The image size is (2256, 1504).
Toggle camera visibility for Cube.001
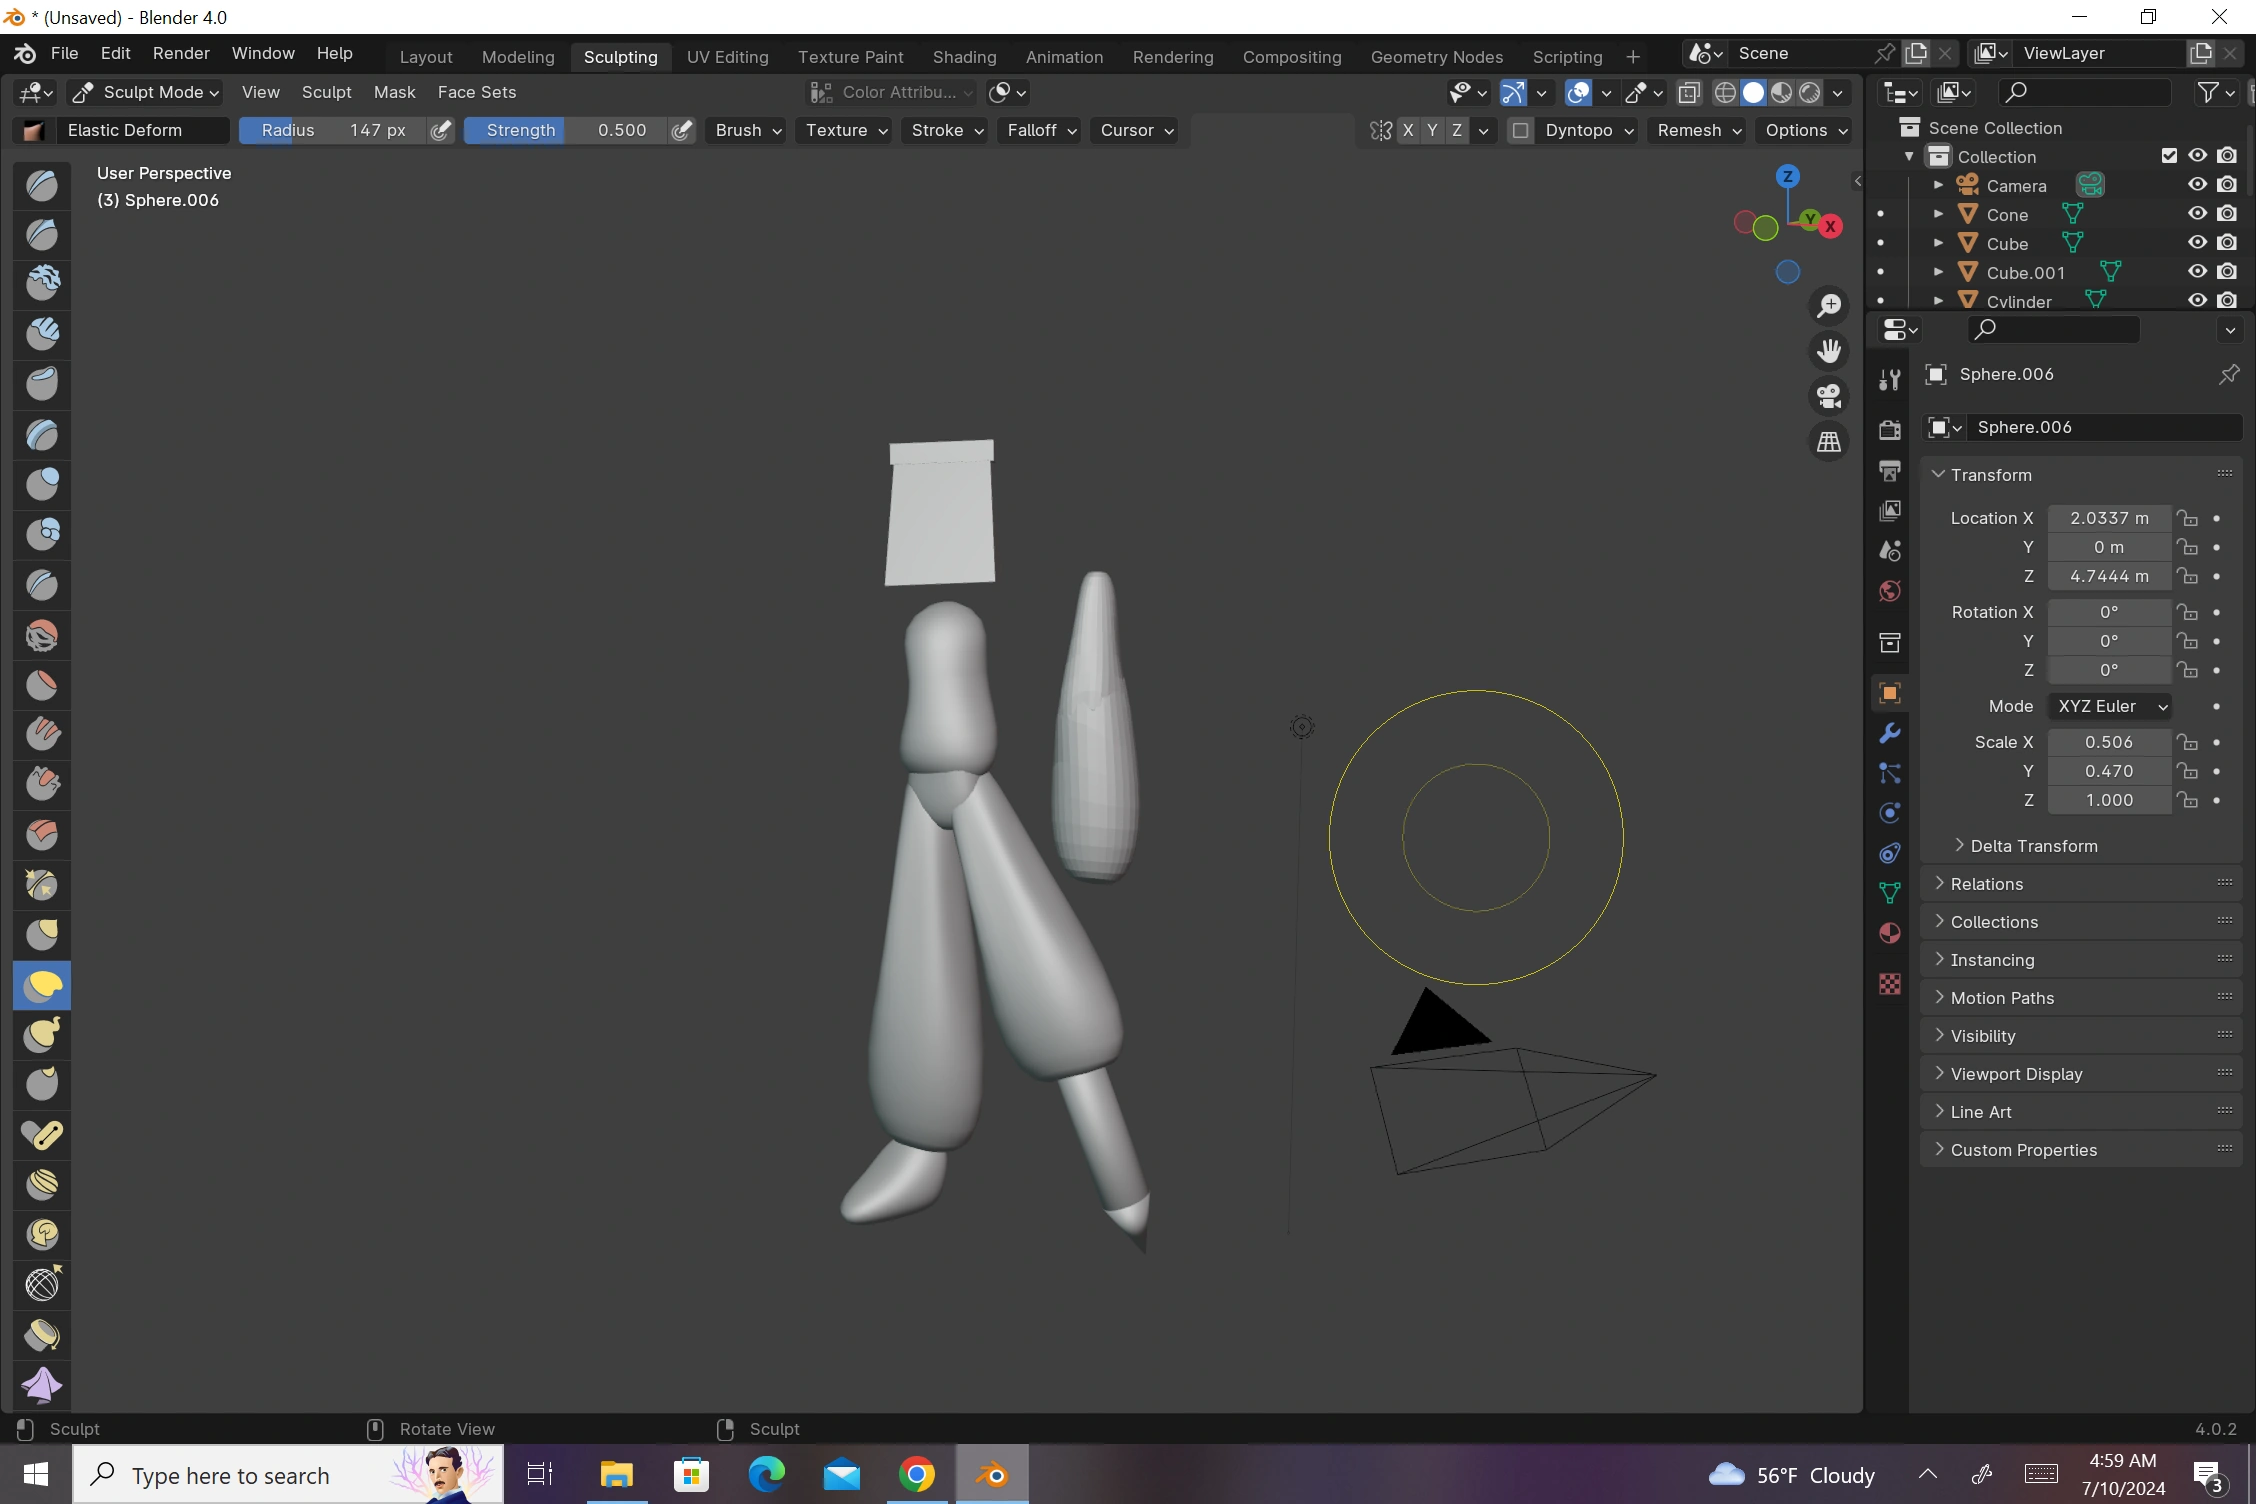pos(2228,271)
